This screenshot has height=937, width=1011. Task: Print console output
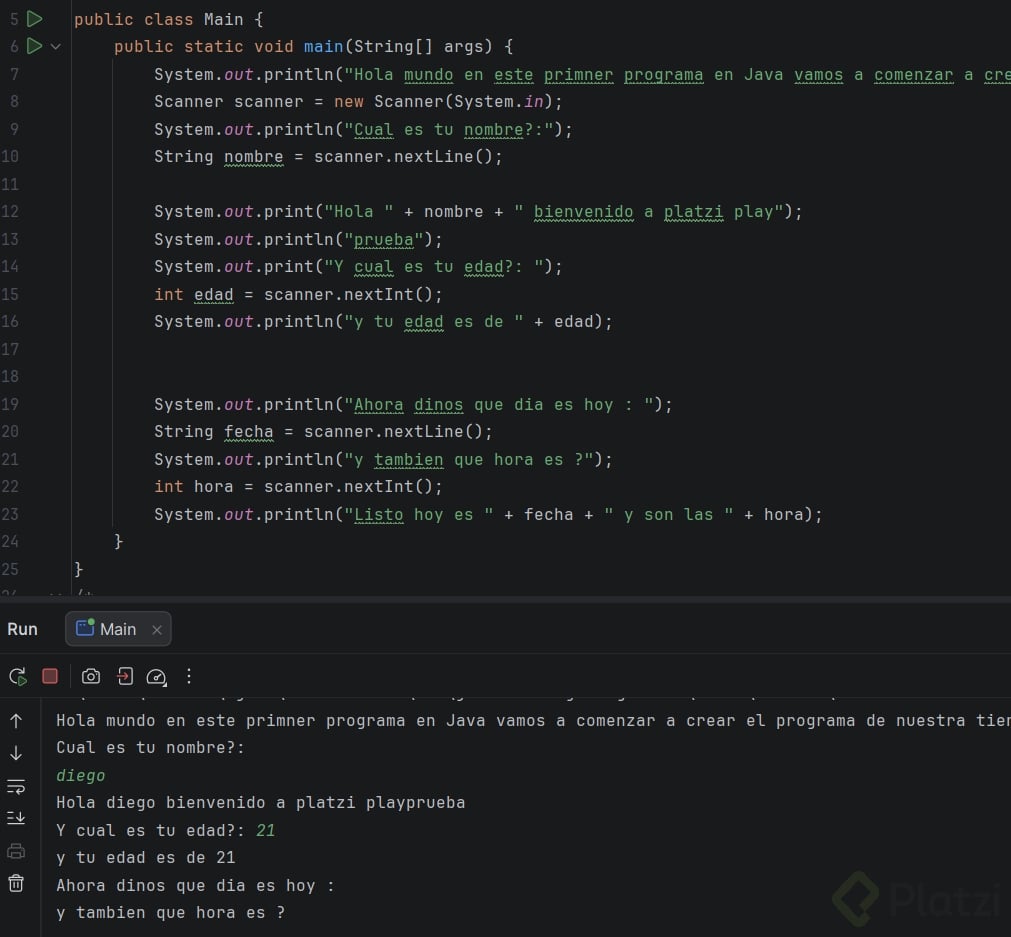click(x=16, y=851)
